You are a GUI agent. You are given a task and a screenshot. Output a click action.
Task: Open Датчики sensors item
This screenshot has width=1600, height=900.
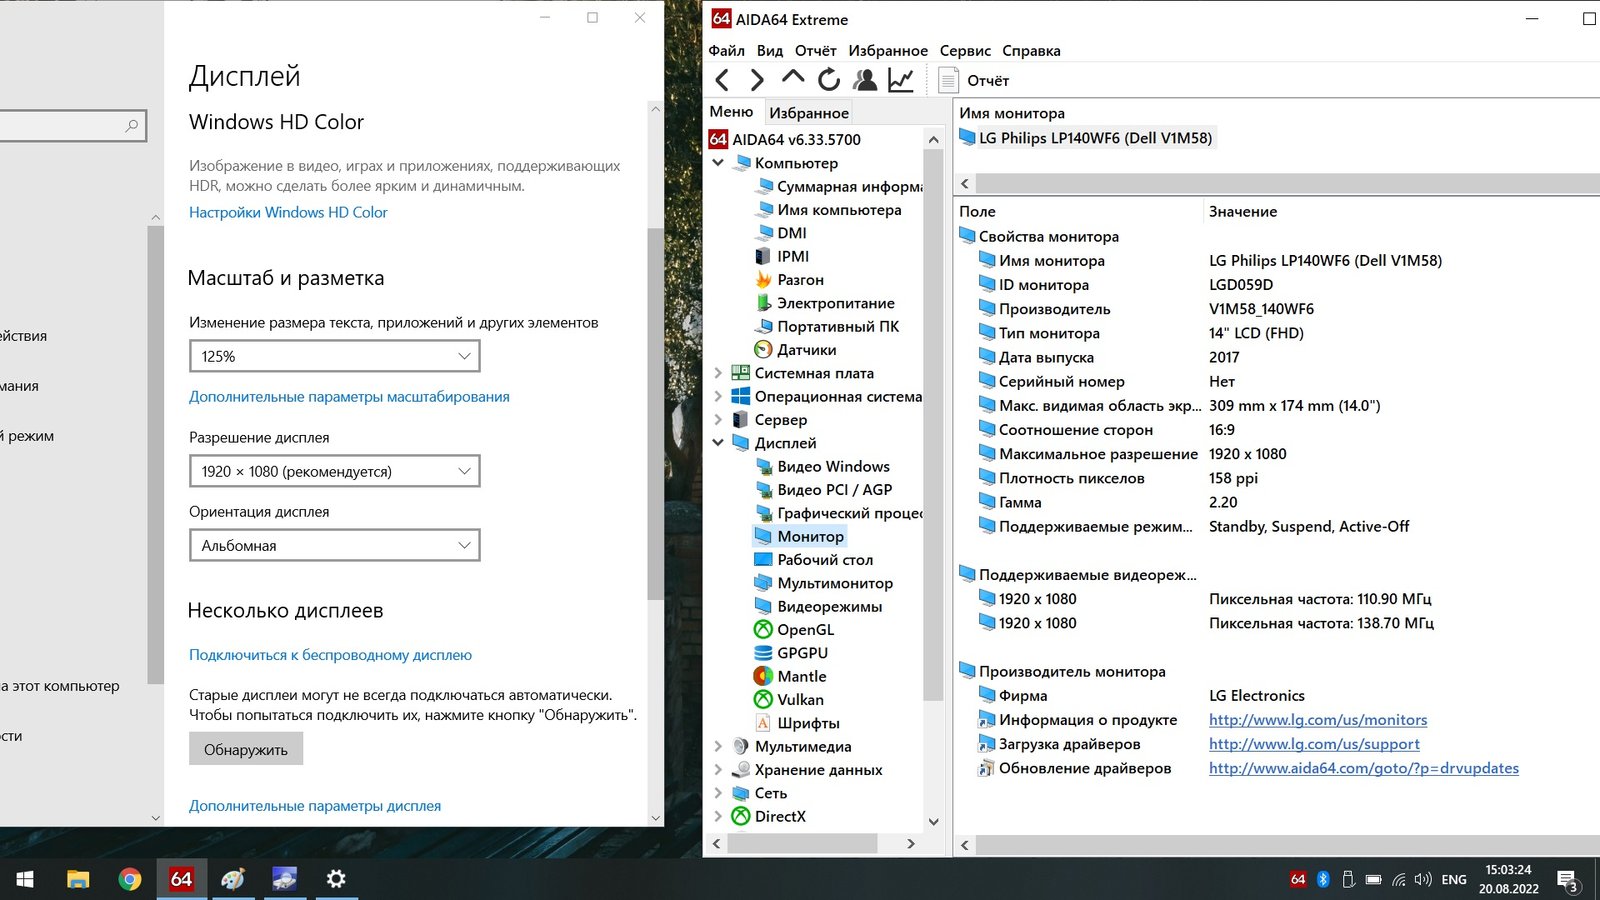pos(806,350)
